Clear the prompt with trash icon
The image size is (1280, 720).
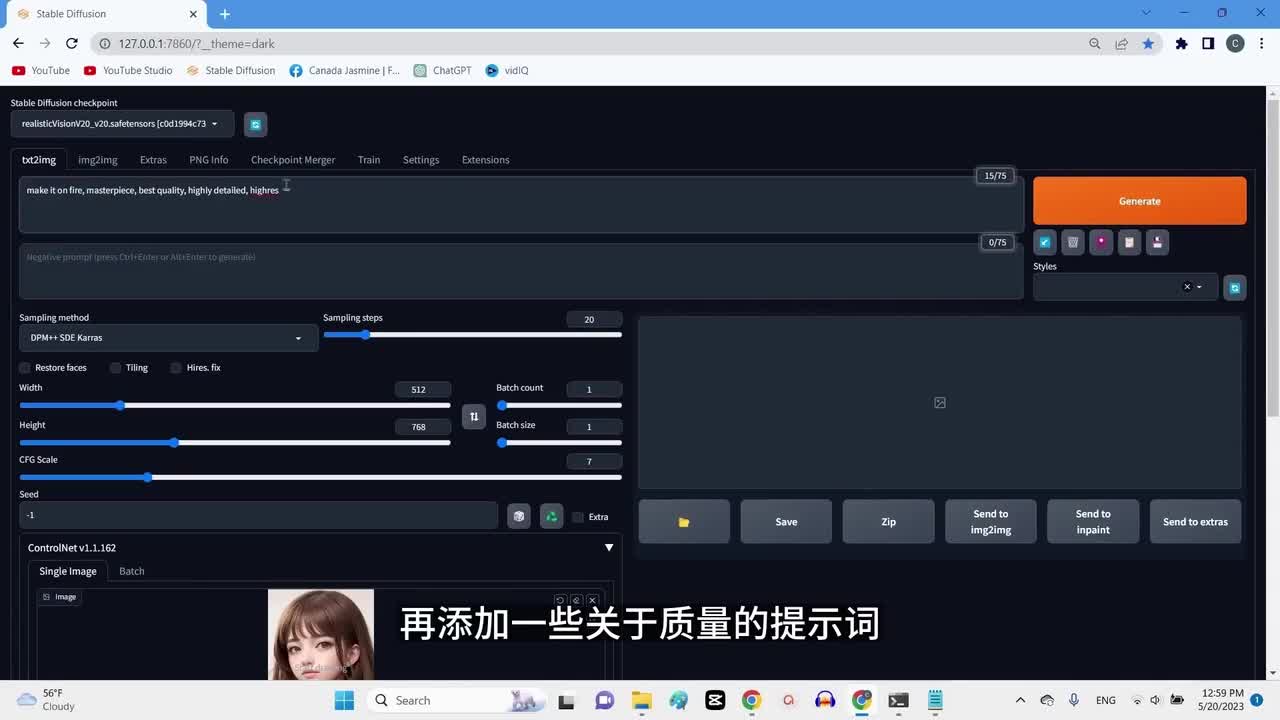pyautogui.click(x=1073, y=242)
